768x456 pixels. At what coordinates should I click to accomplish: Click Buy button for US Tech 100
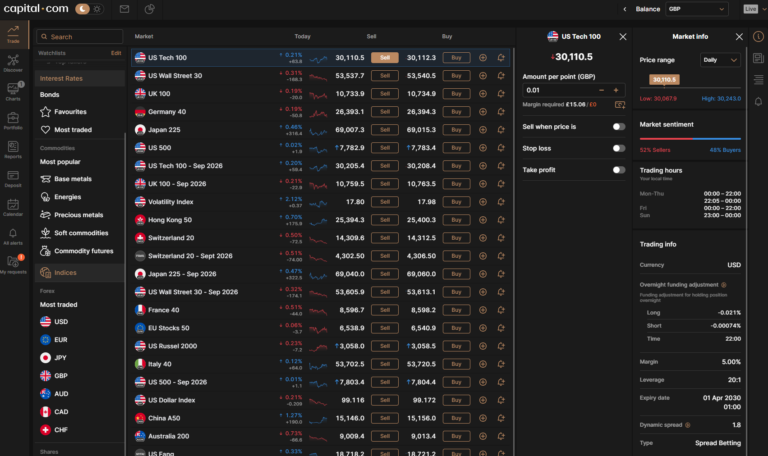pos(456,58)
